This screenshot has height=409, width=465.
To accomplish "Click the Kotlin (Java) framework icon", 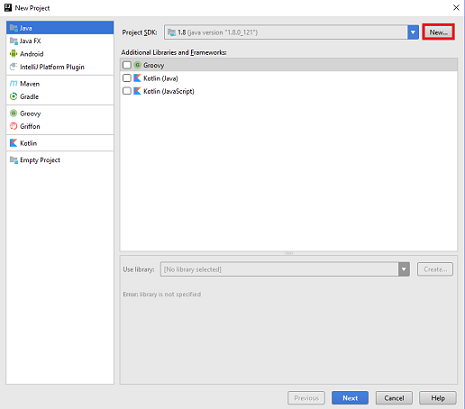I will coord(137,78).
